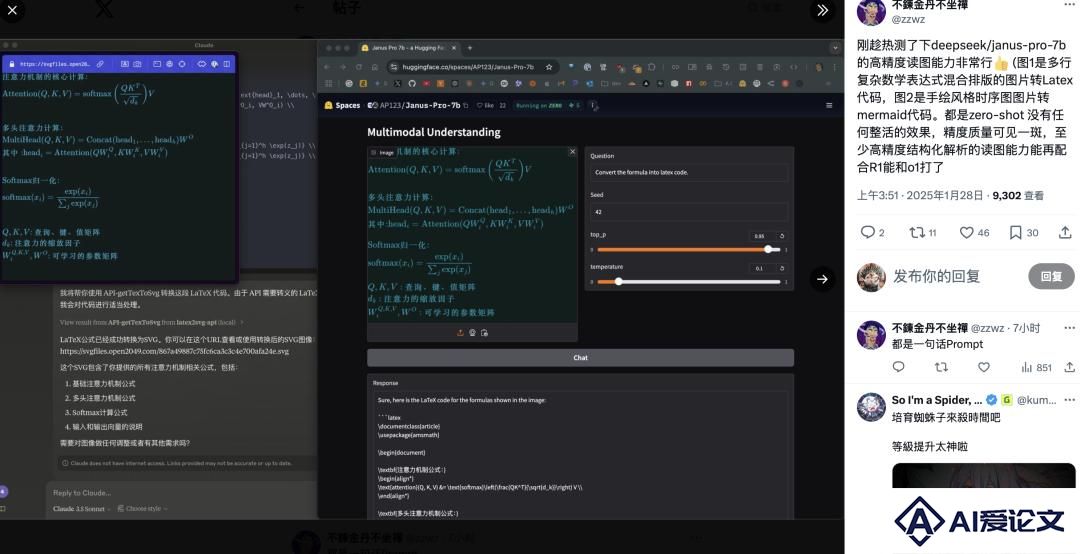1080x554 pixels.
Task: Close the Janus Pro 7b browser tab
Action: (x=454, y=48)
